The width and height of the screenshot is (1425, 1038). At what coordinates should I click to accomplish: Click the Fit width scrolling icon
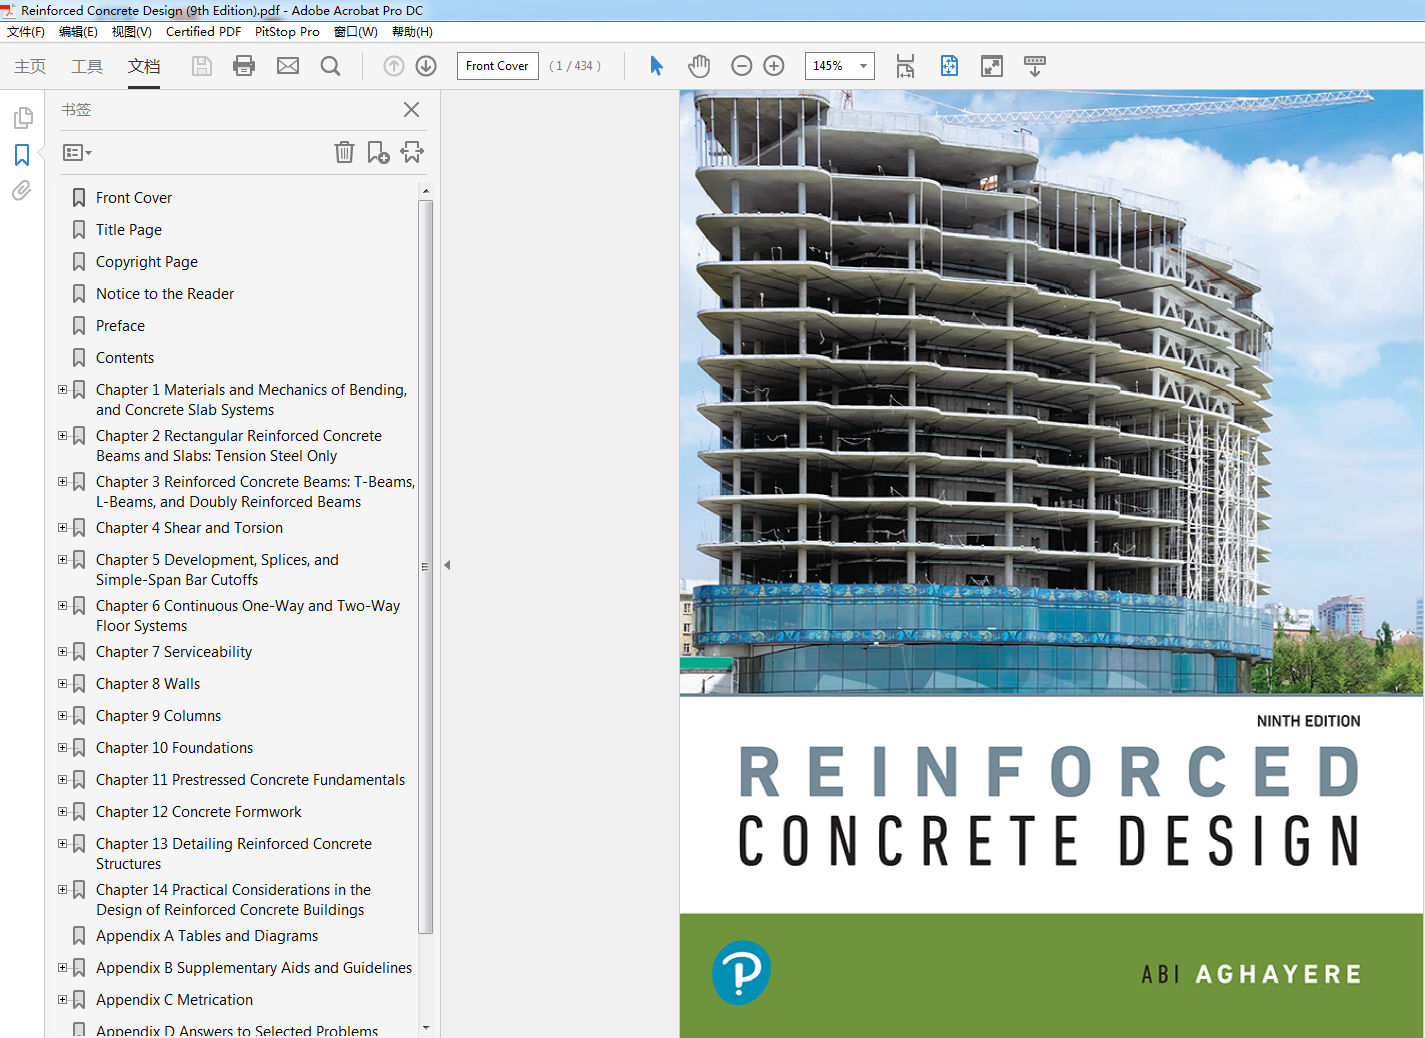(x=905, y=66)
